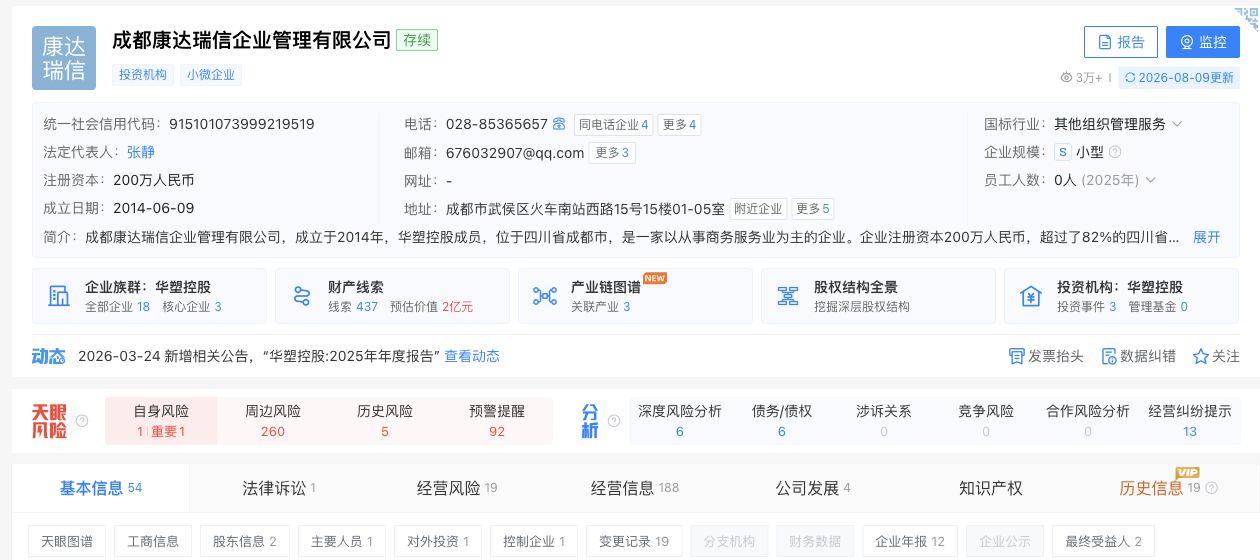1260x560 pixels.
Task: Switch to 经营风险 tab
Action: pyautogui.click(x=457, y=488)
